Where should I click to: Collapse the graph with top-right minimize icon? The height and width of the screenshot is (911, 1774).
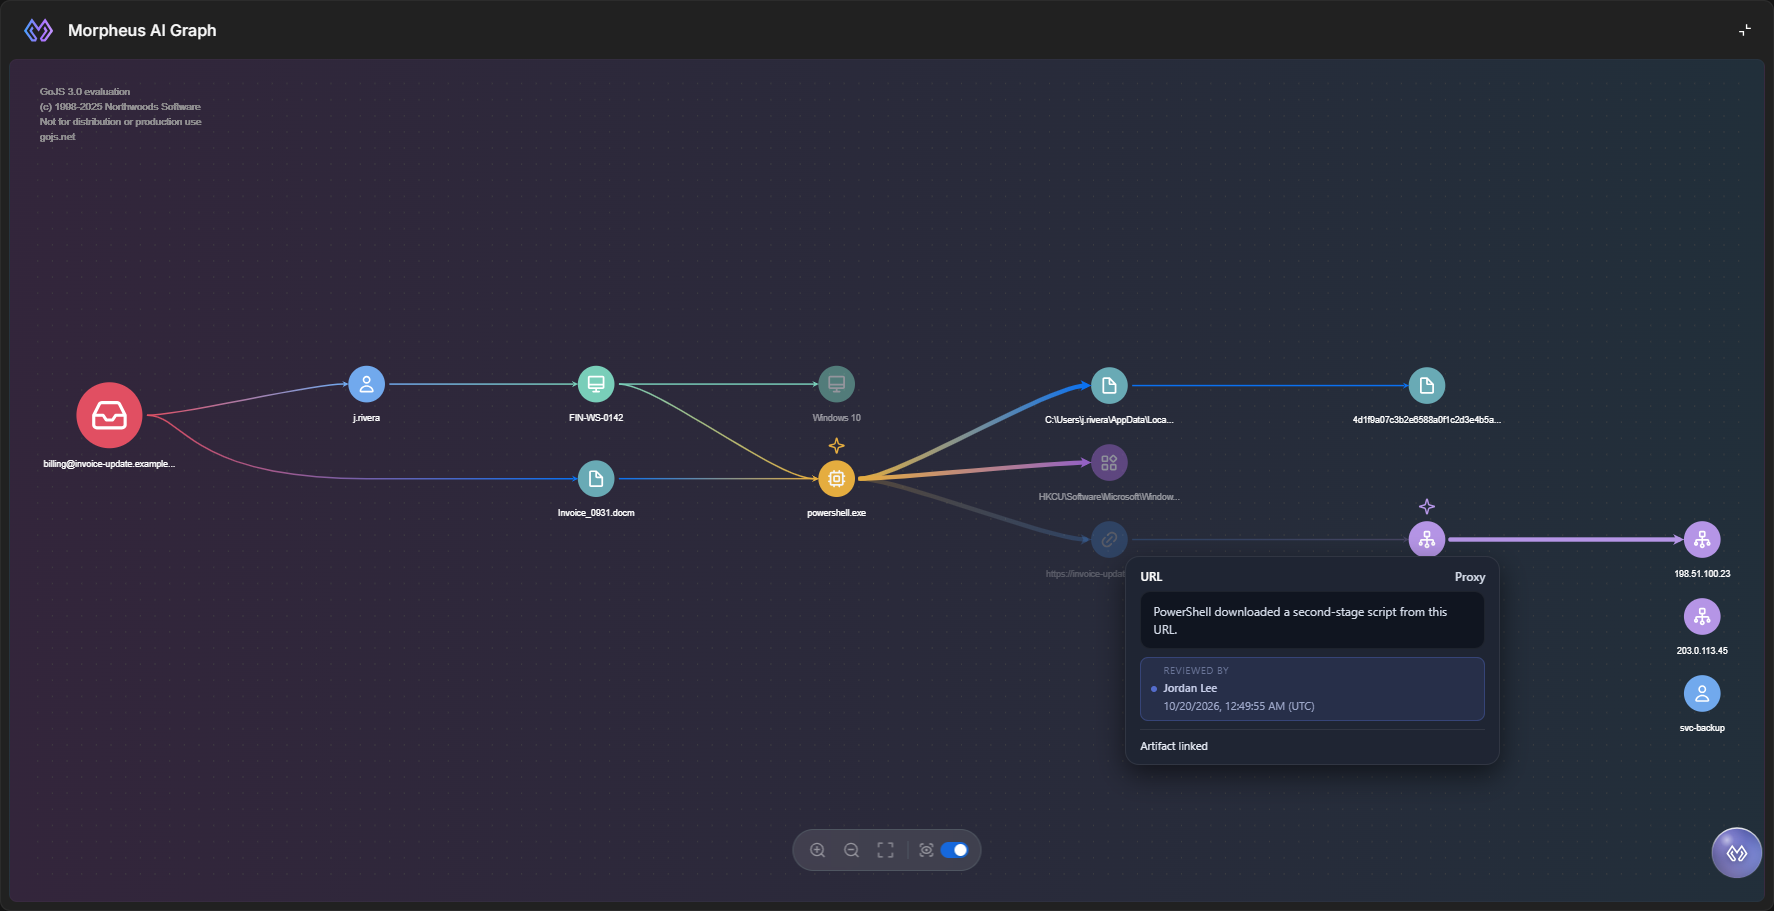[1745, 30]
